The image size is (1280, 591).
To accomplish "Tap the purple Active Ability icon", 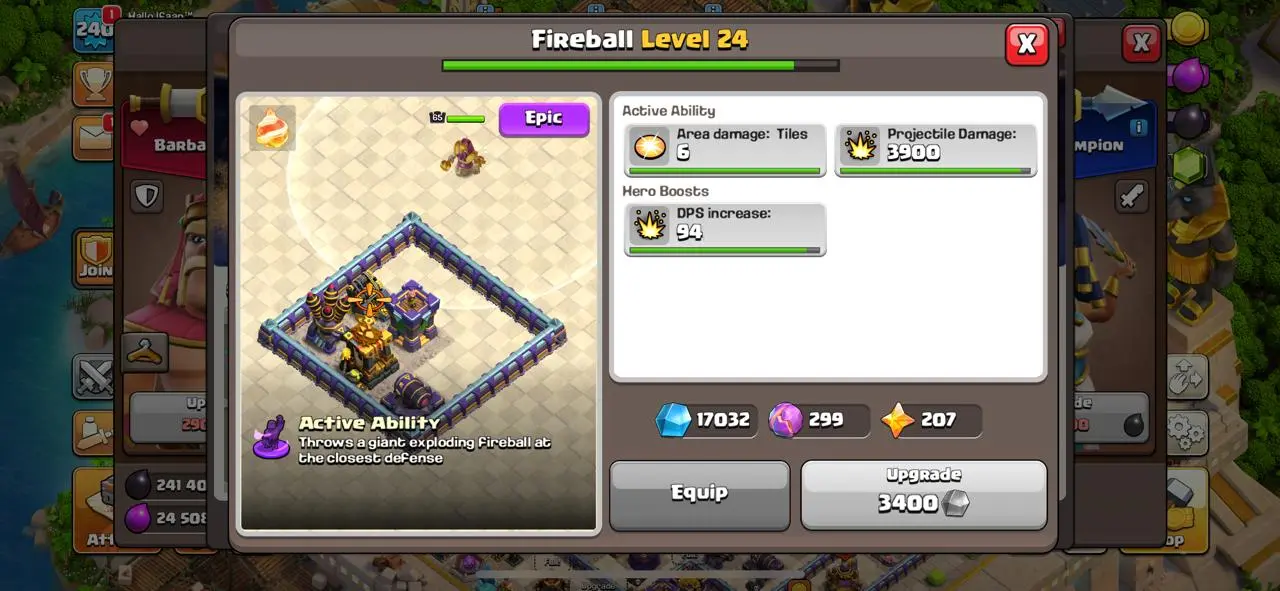I will [x=271, y=437].
